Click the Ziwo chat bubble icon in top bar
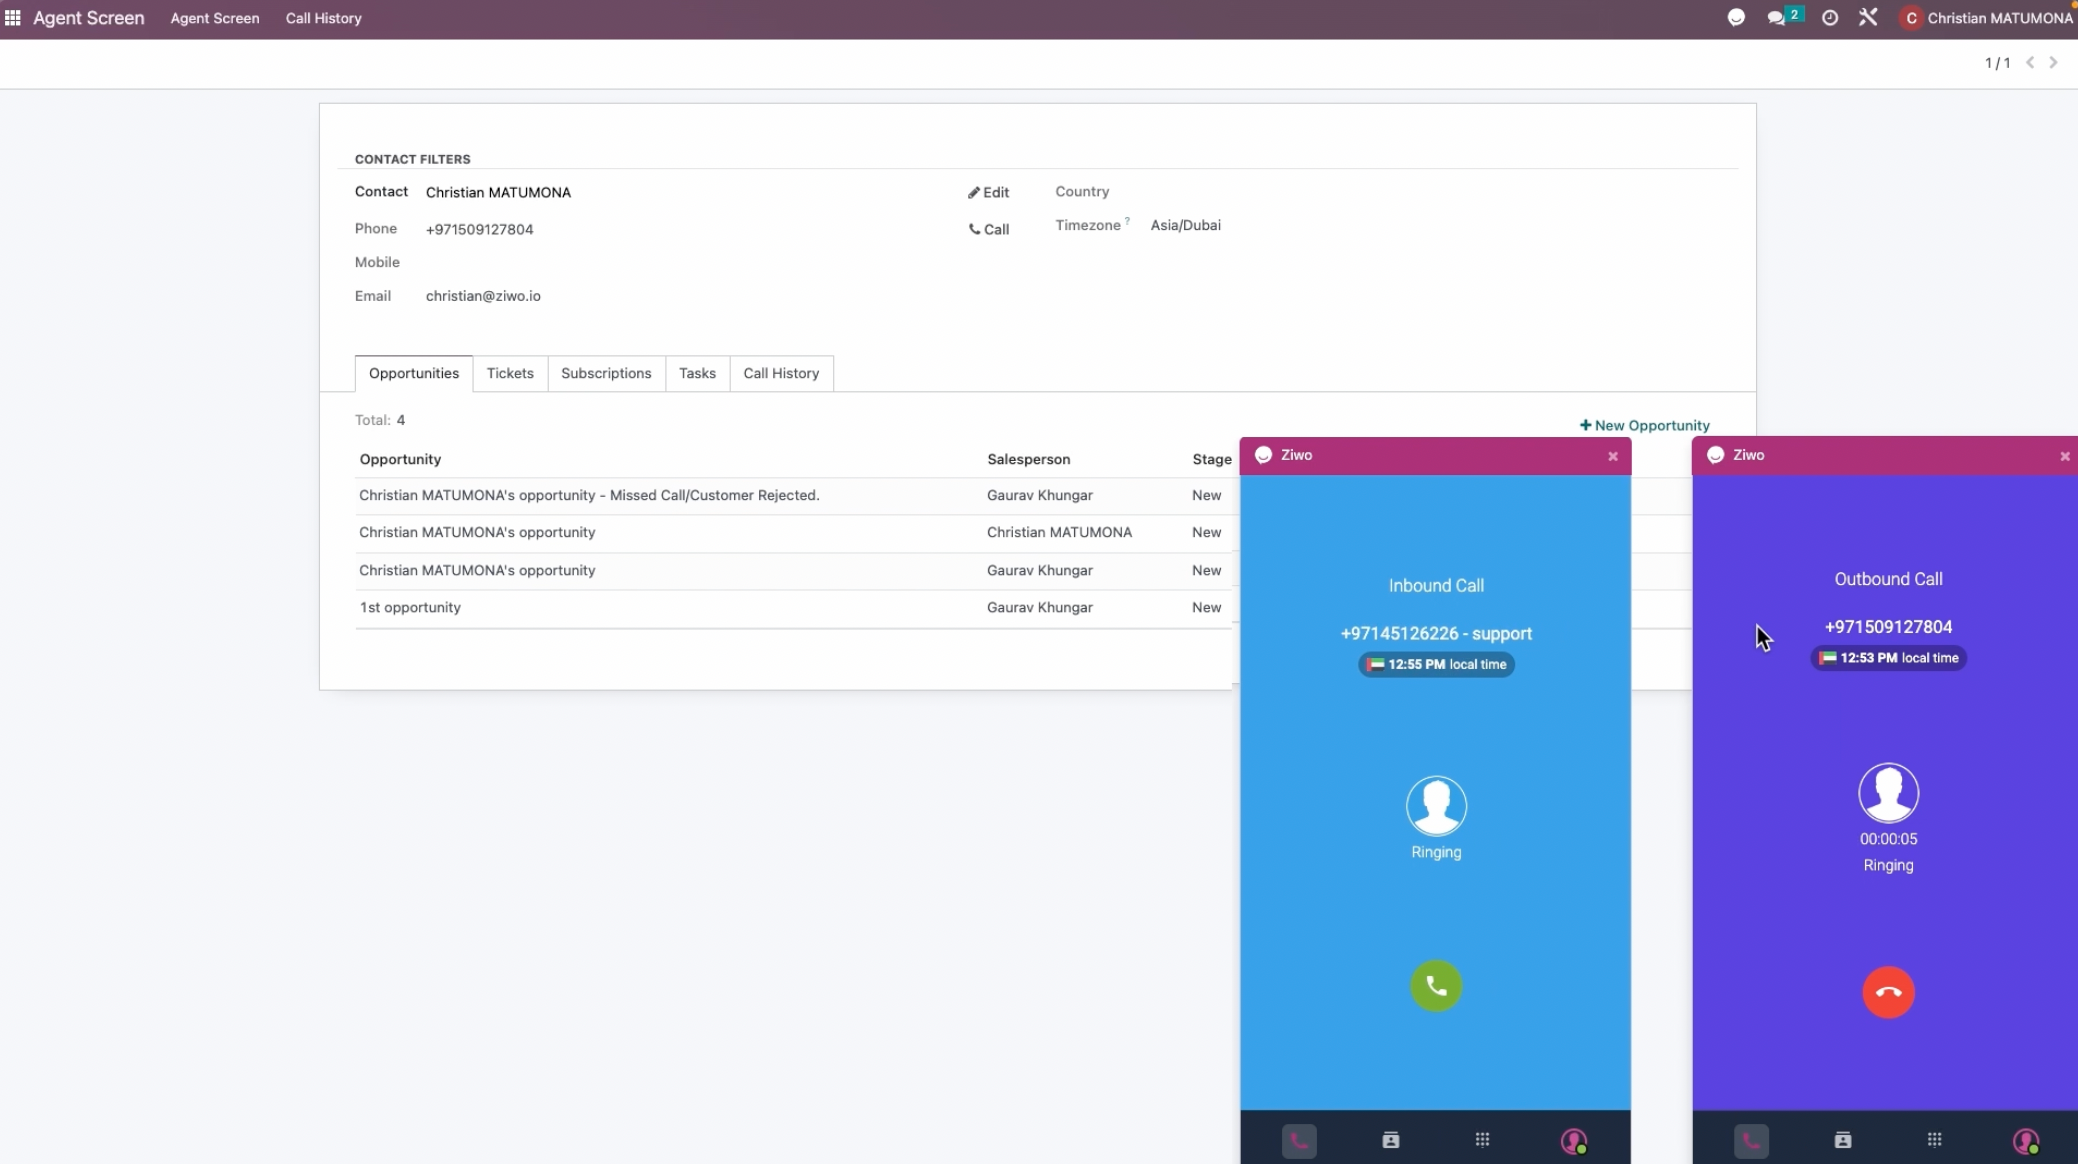The height and width of the screenshot is (1164, 2078). pos(1736,18)
